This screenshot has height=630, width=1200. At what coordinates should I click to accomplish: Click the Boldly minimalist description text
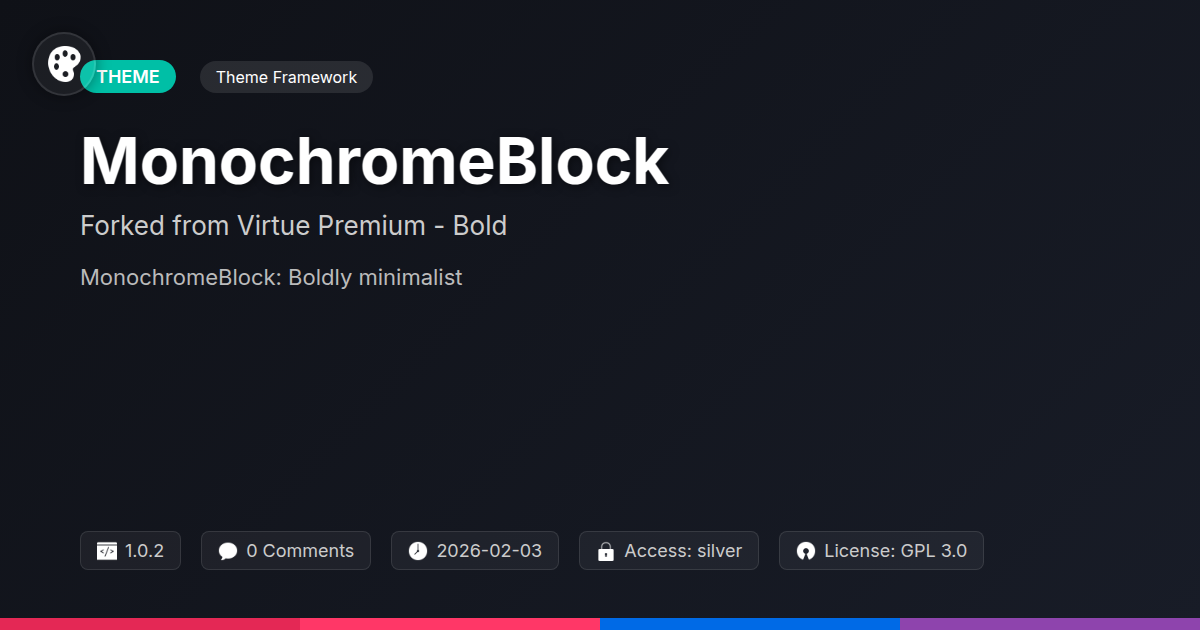tap(271, 277)
